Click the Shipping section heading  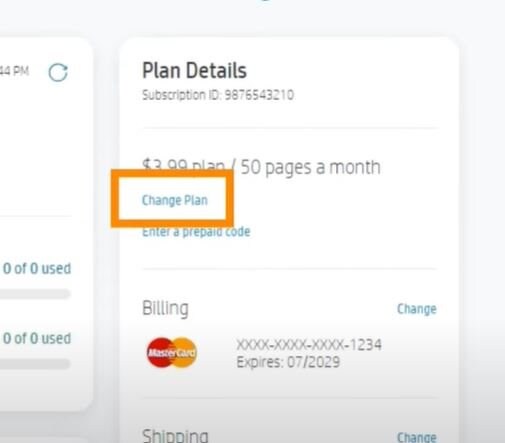pyautogui.click(x=175, y=436)
